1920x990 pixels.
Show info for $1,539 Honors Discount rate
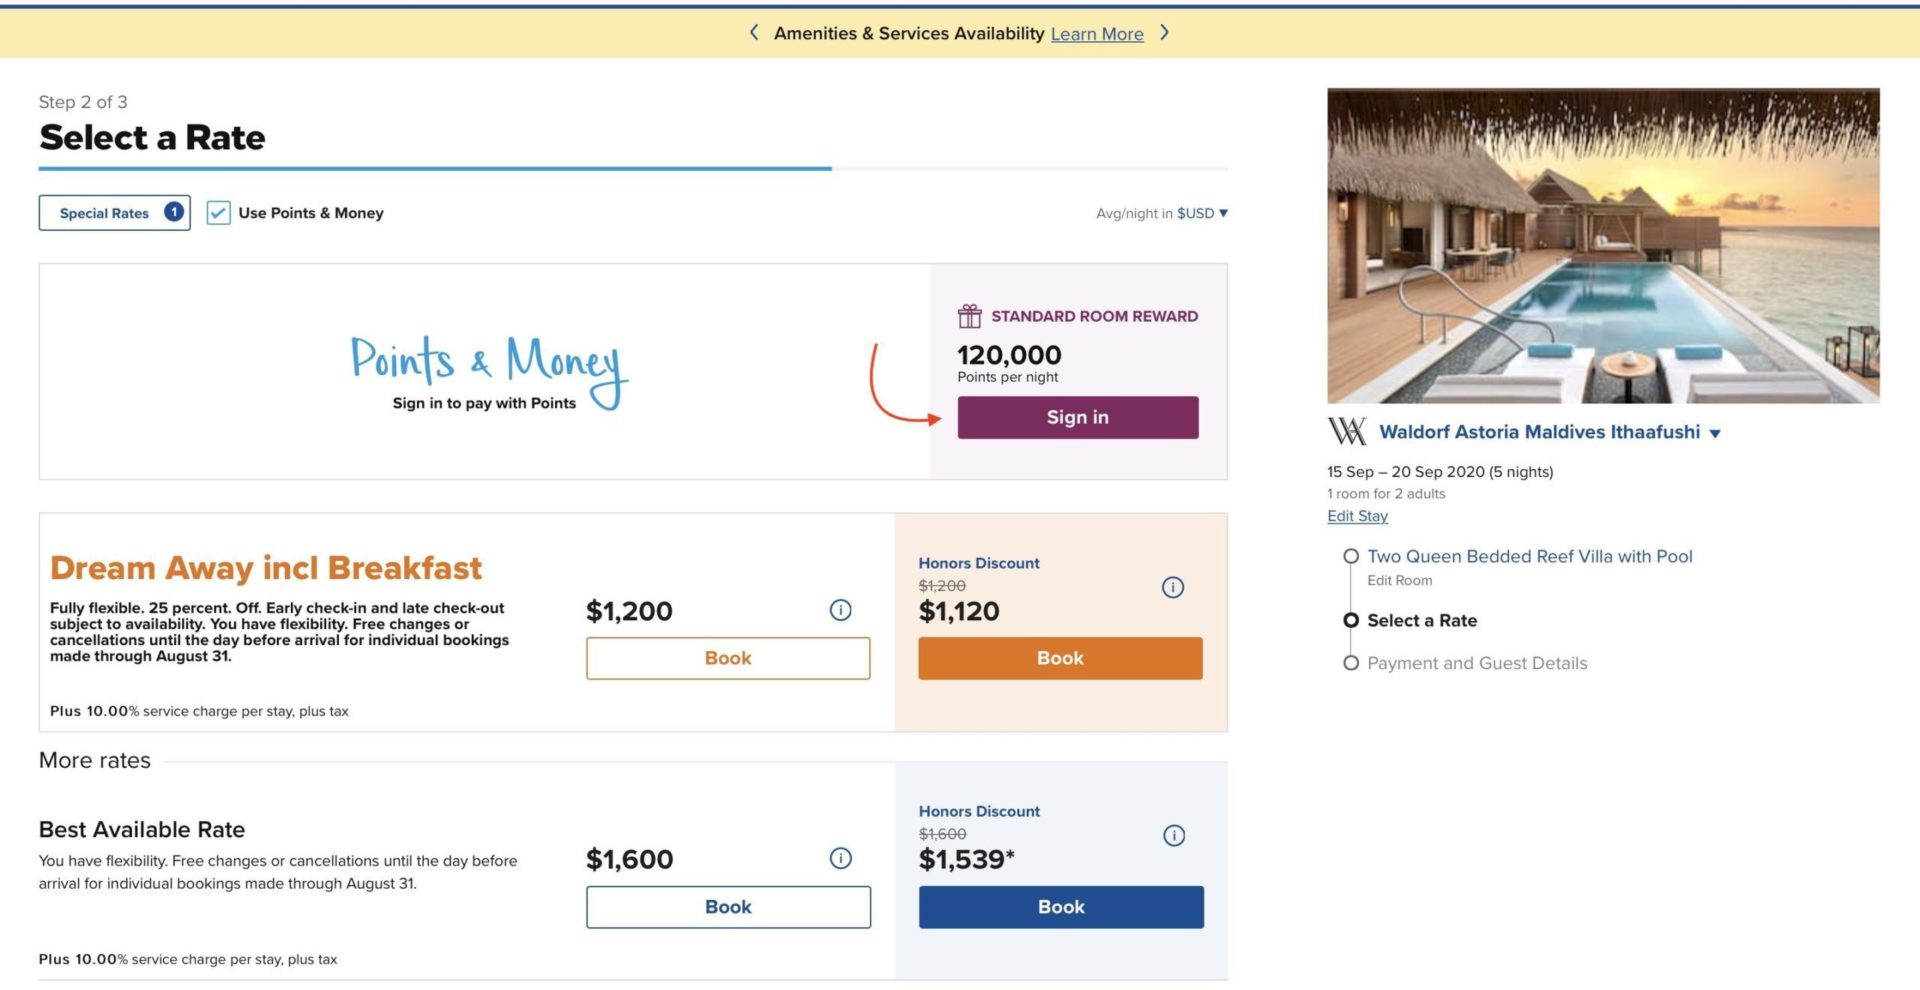(1174, 835)
